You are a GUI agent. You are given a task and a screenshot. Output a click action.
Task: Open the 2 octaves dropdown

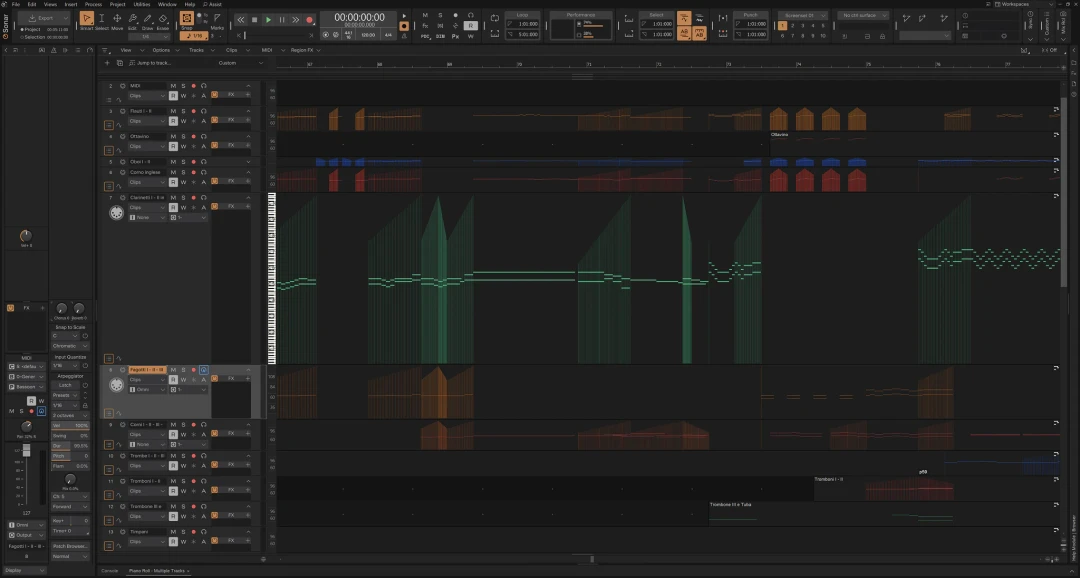pyautogui.click(x=70, y=415)
